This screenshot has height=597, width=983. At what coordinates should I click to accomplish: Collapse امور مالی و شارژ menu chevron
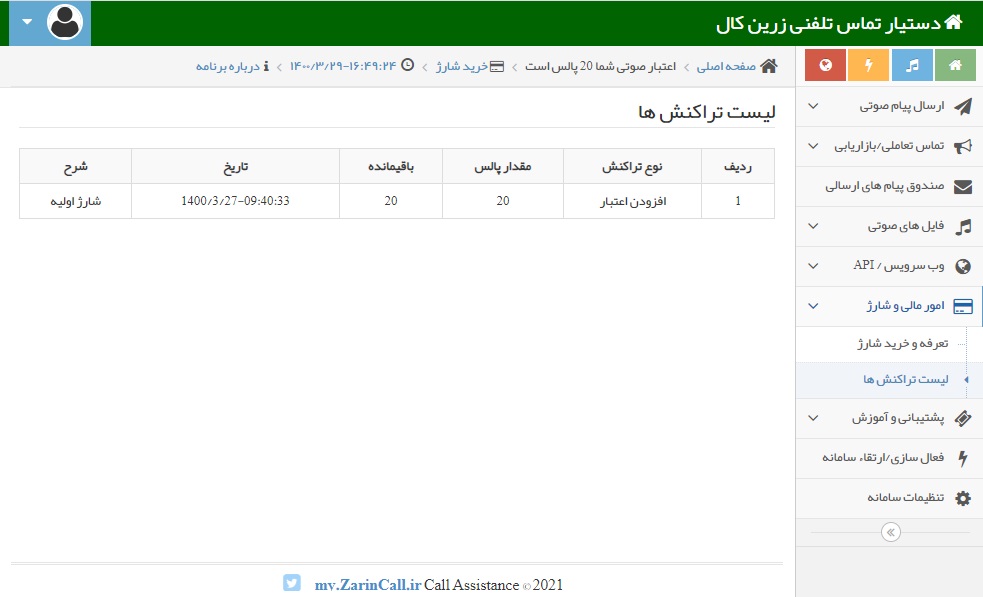(x=813, y=306)
